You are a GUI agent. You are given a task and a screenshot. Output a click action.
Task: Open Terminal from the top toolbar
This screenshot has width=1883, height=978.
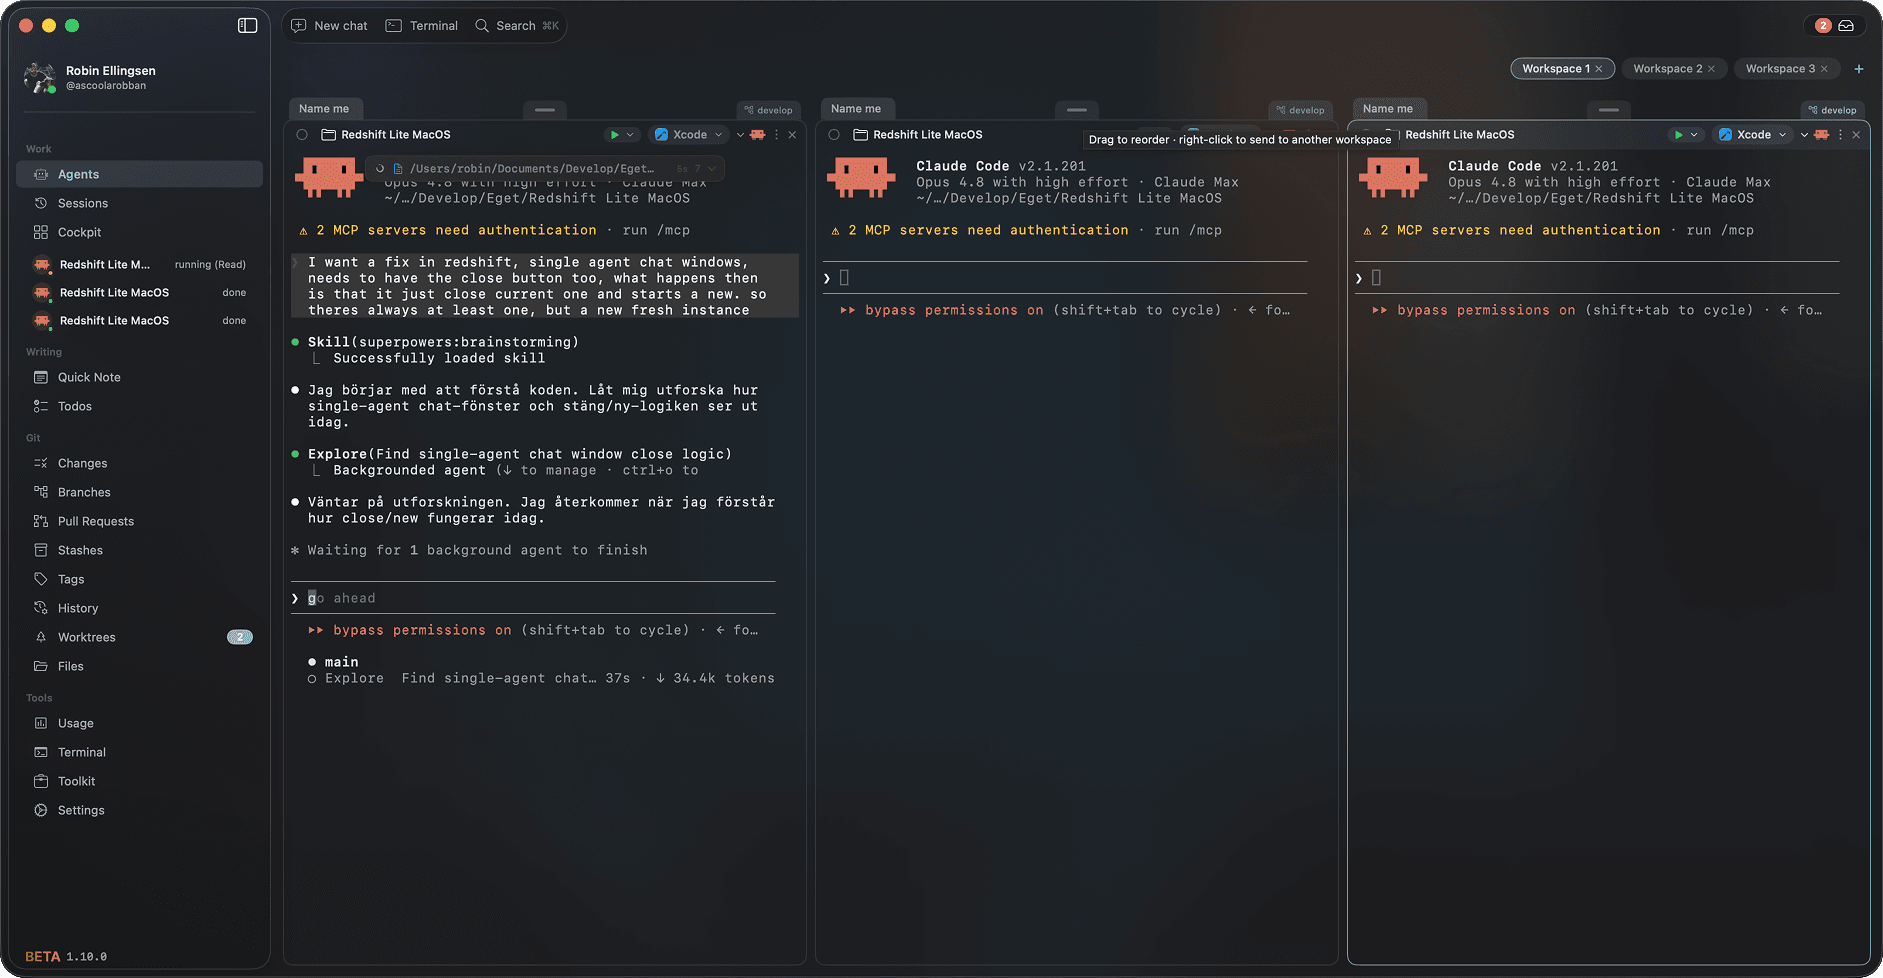pyautogui.click(x=422, y=26)
